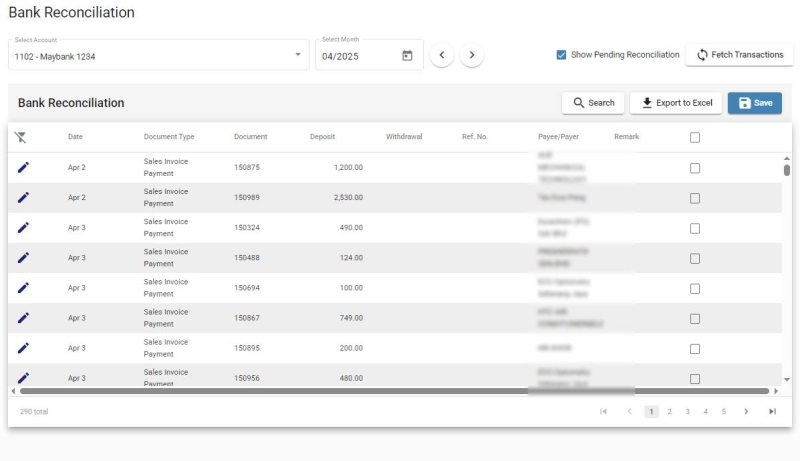Tick checkbox for document 150895
Viewport: 800px width, 461px height.
pos(695,349)
